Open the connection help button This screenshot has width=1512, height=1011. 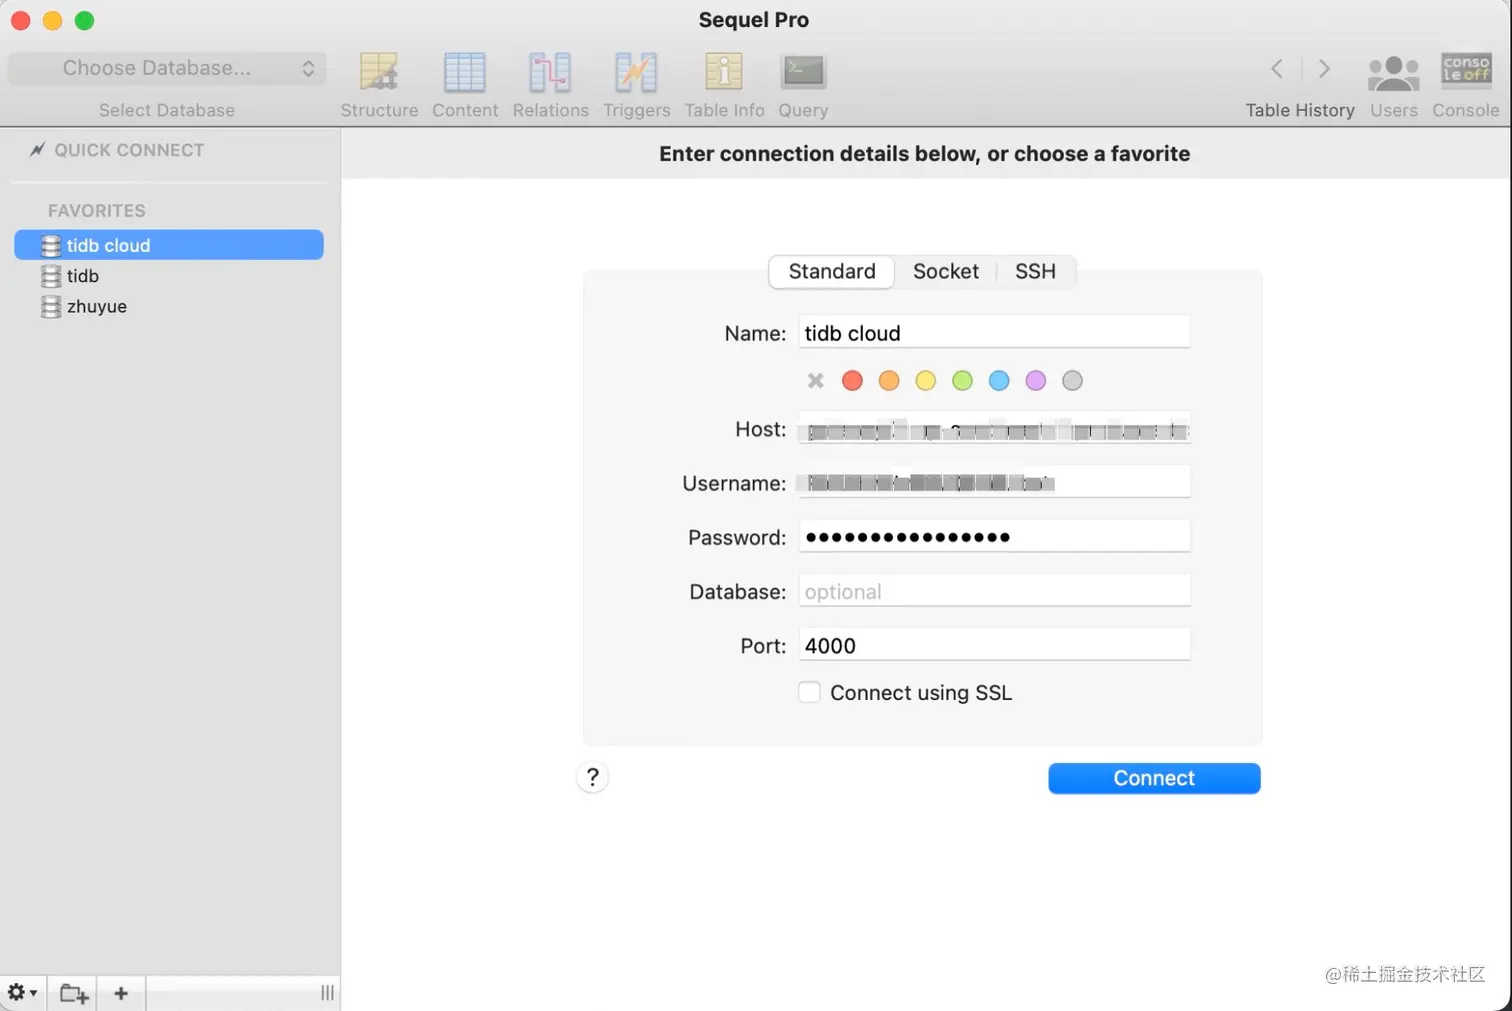click(592, 777)
